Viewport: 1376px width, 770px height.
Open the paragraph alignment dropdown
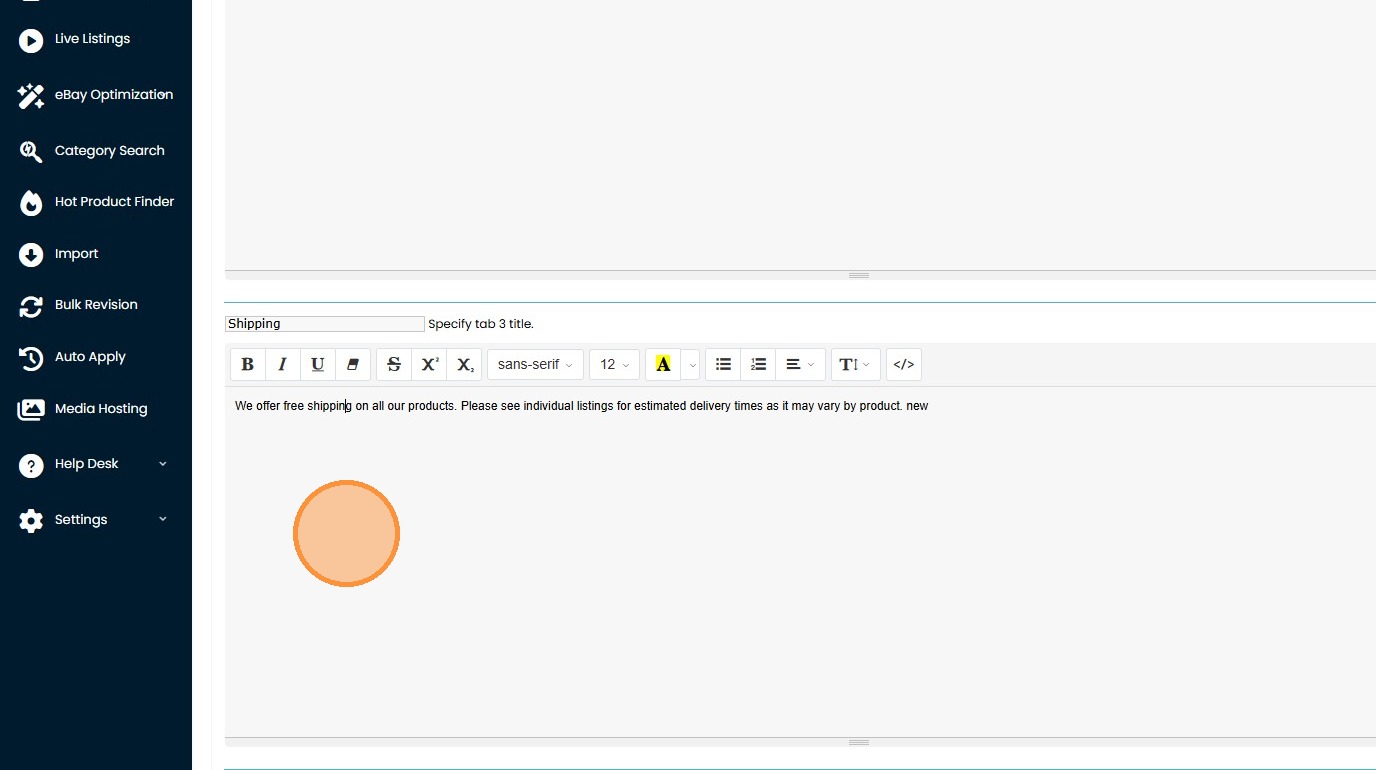pos(800,365)
